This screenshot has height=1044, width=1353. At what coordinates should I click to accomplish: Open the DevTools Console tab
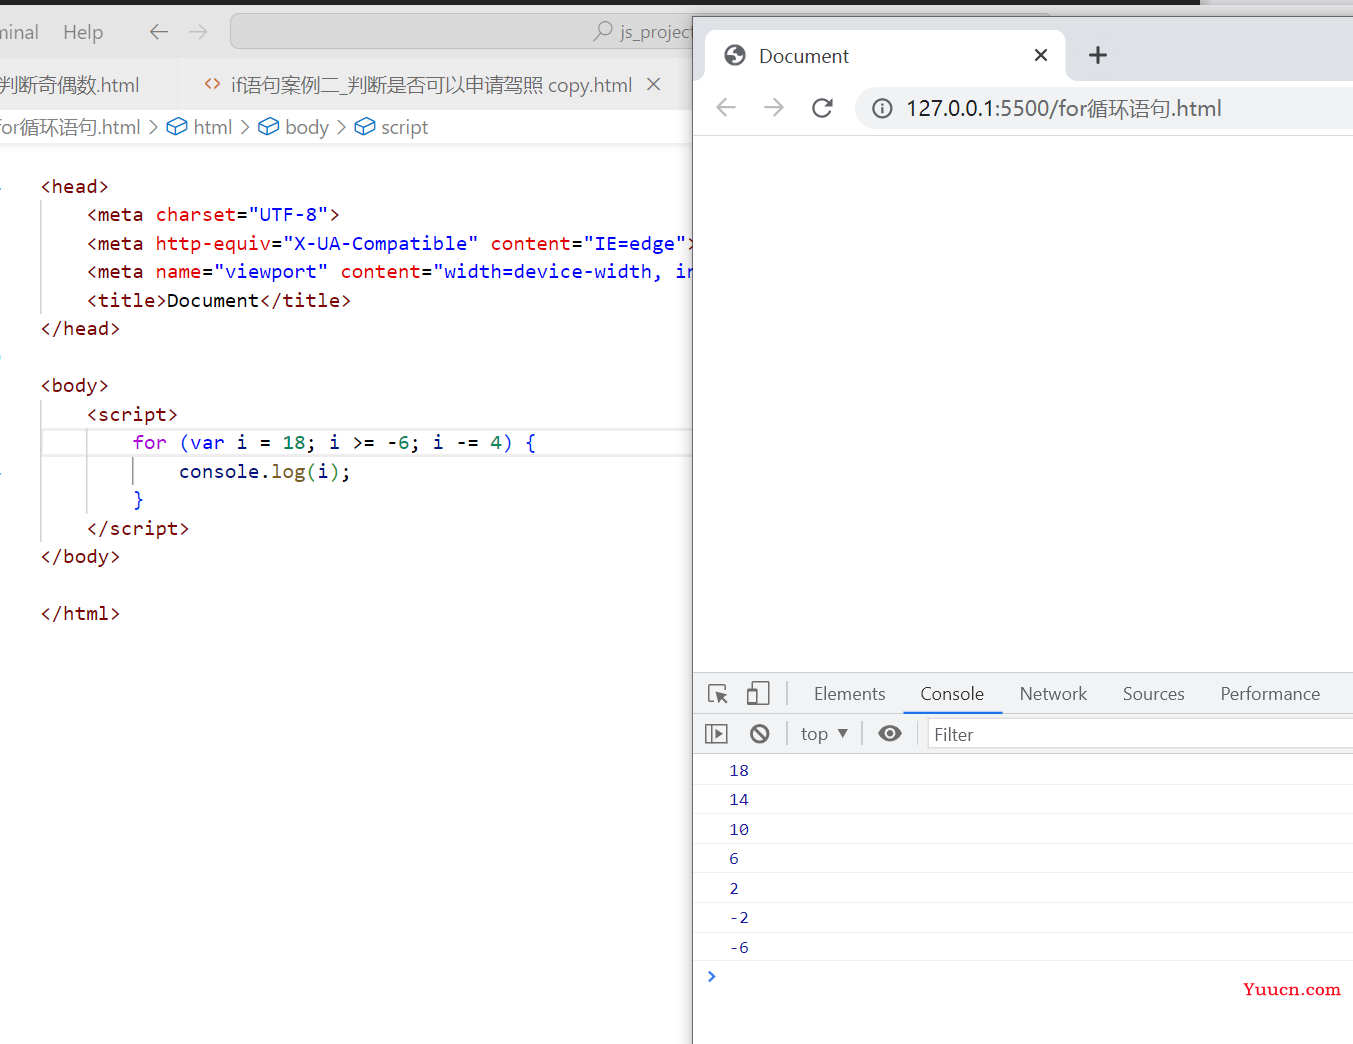click(x=952, y=694)
